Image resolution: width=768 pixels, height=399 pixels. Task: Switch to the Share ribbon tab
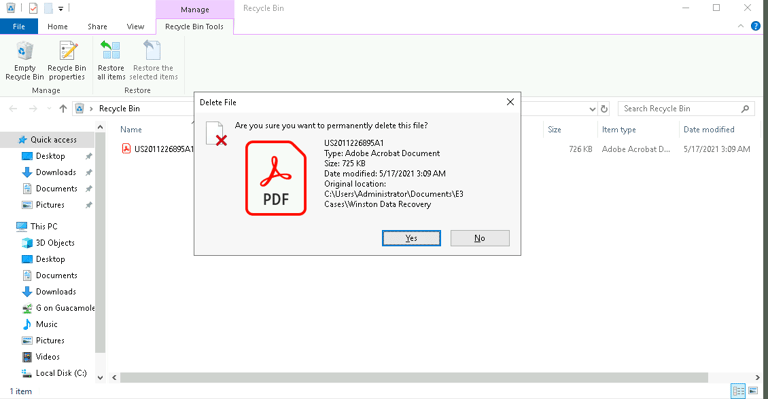(x=97, y=26)
